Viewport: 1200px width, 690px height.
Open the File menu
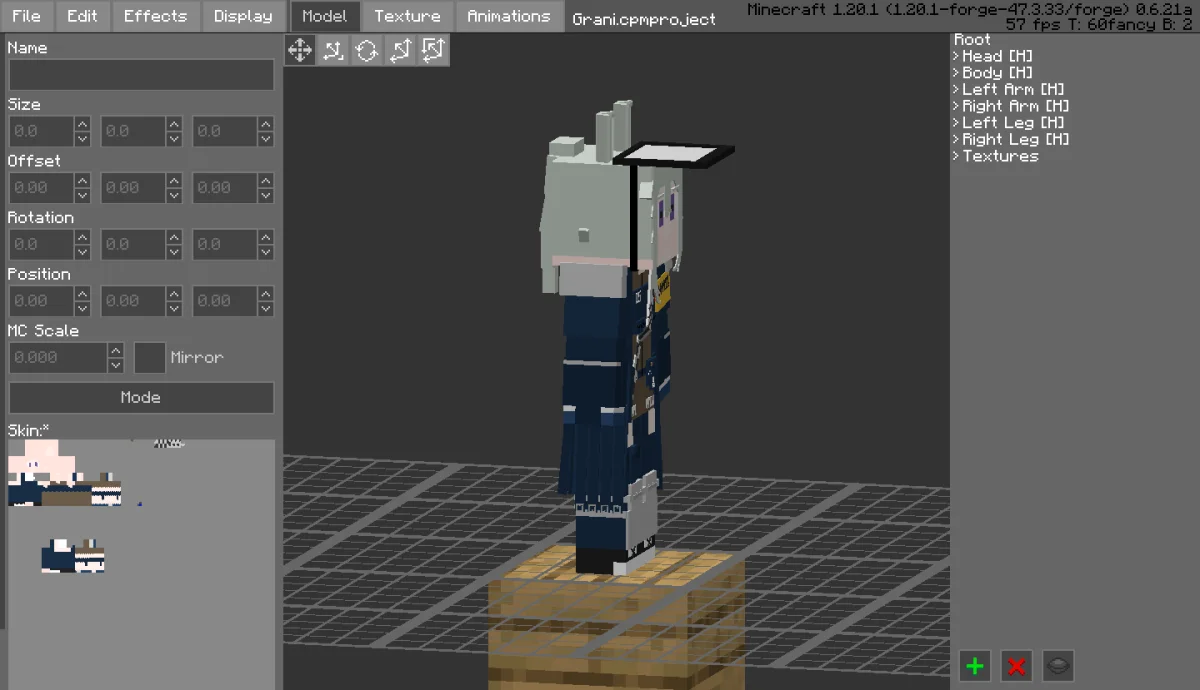(x=27, y=16)
